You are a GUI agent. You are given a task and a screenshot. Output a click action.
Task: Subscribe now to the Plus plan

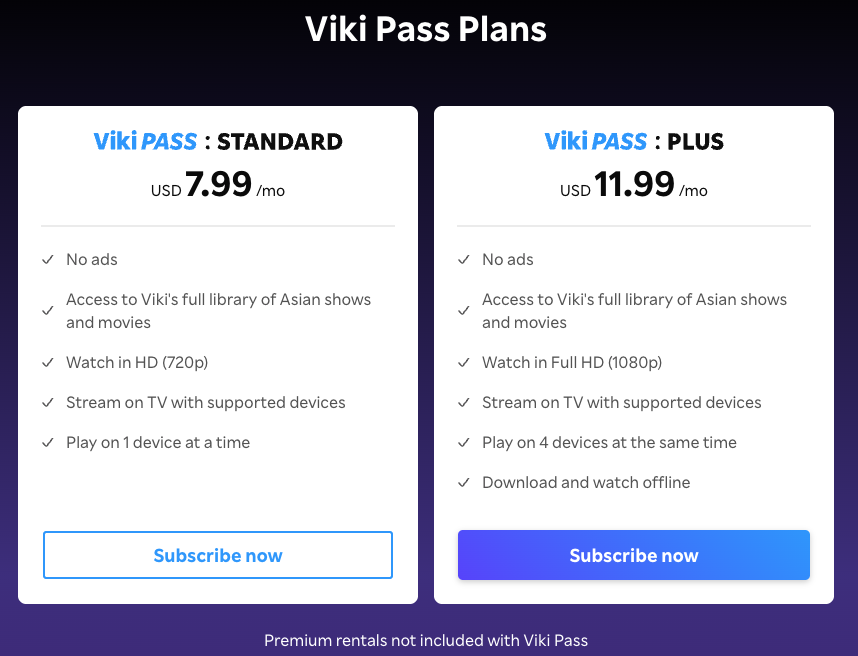634,555
